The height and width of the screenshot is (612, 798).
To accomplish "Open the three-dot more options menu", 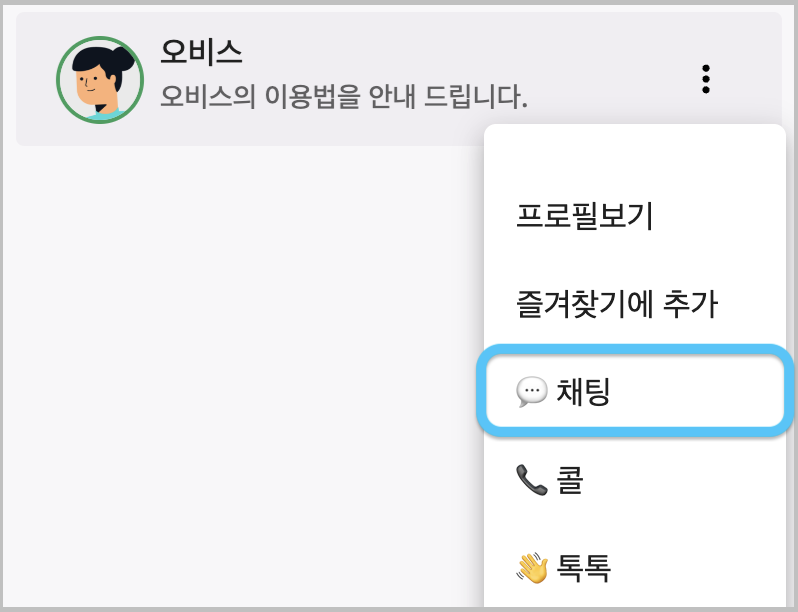I will coord(705,79).
